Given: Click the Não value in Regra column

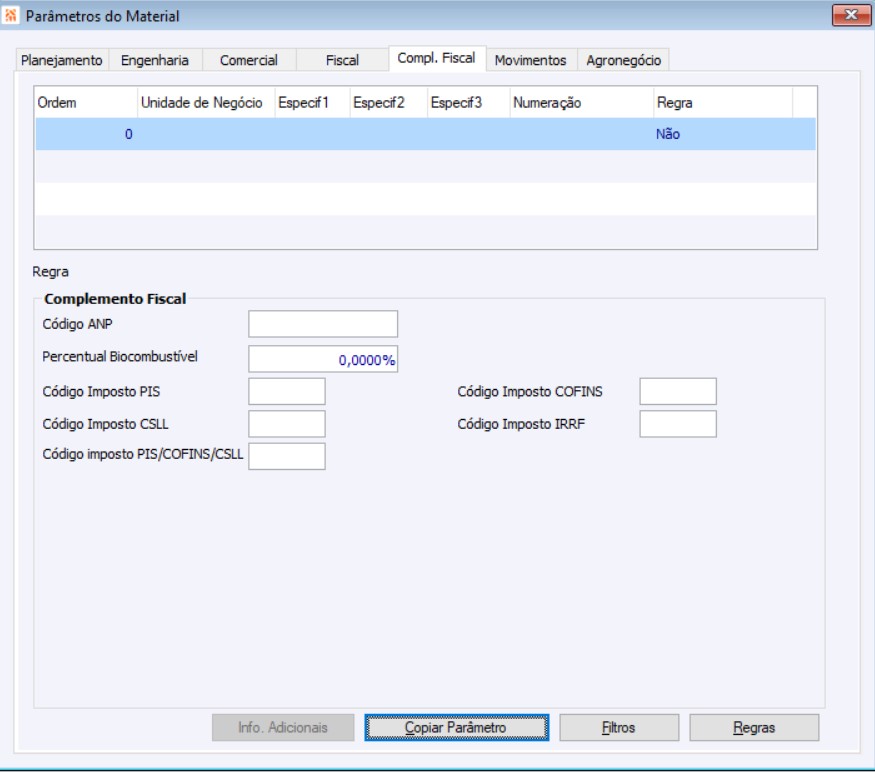Looking at the screenshot, I should (668, 134).
